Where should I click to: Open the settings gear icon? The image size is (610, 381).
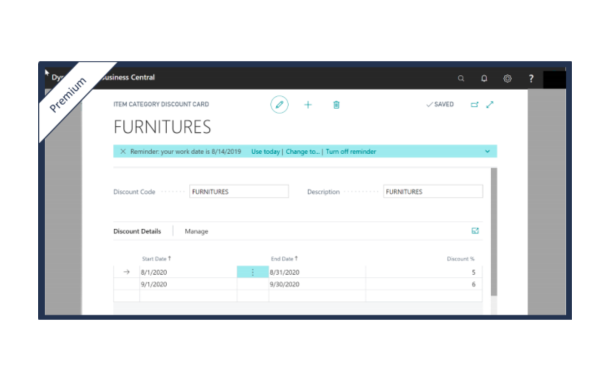[507, 78]
